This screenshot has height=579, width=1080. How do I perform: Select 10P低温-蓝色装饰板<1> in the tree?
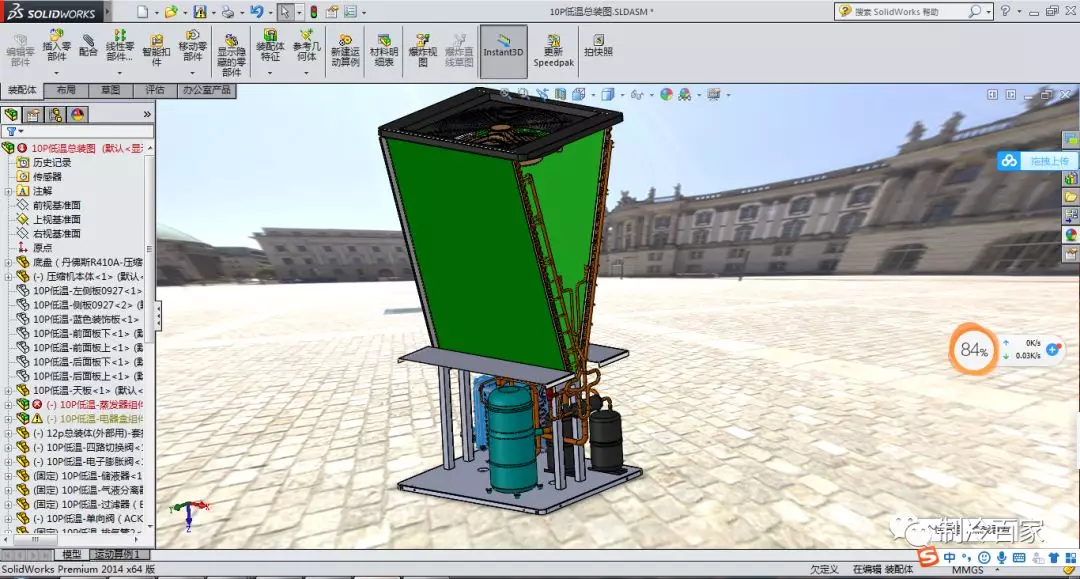click(x=86, y=319)
